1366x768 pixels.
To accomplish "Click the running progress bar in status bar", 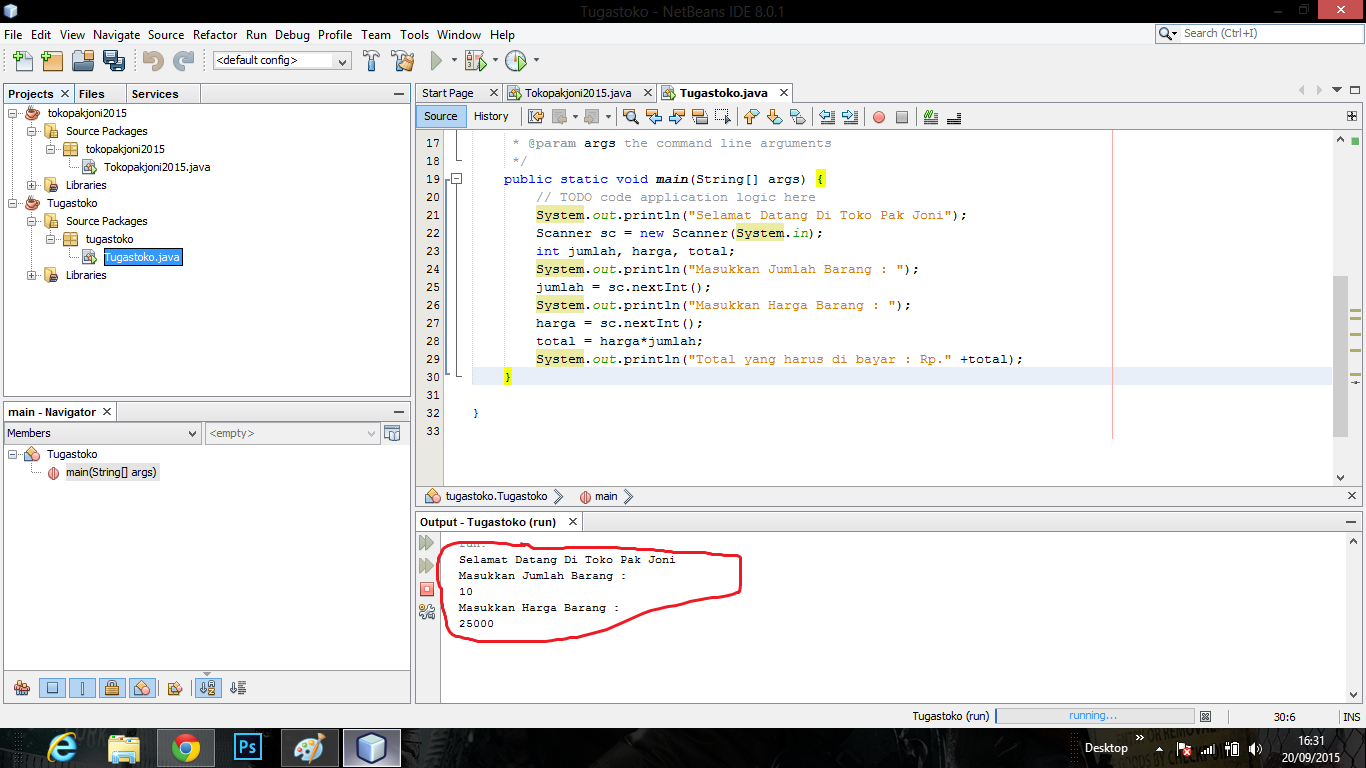I will point(1095,716).
